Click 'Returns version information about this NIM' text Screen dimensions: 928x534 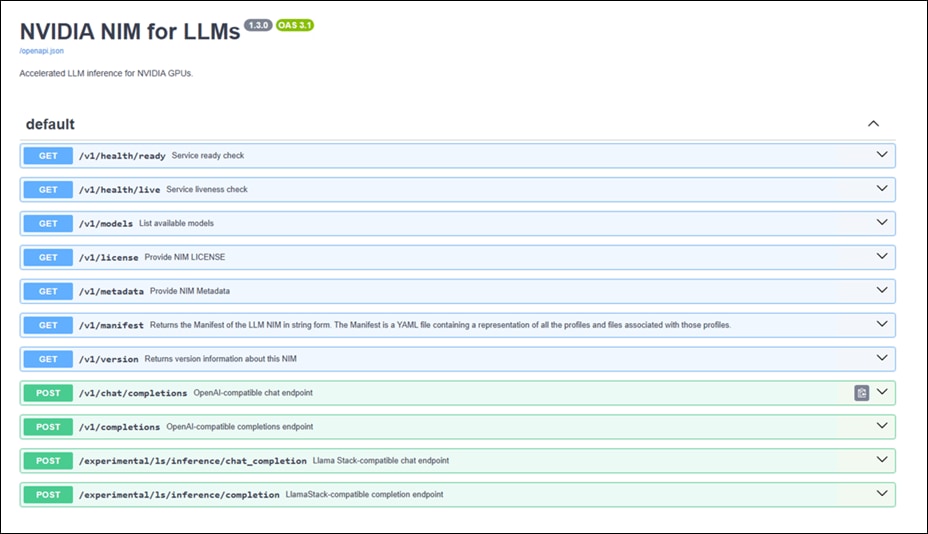tap(221, 358)
